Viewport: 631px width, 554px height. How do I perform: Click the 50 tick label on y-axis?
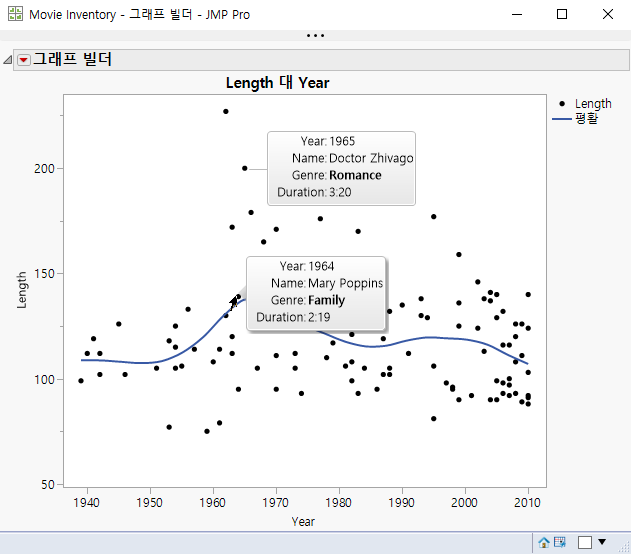pyautogui.click(x=47, y=484)
